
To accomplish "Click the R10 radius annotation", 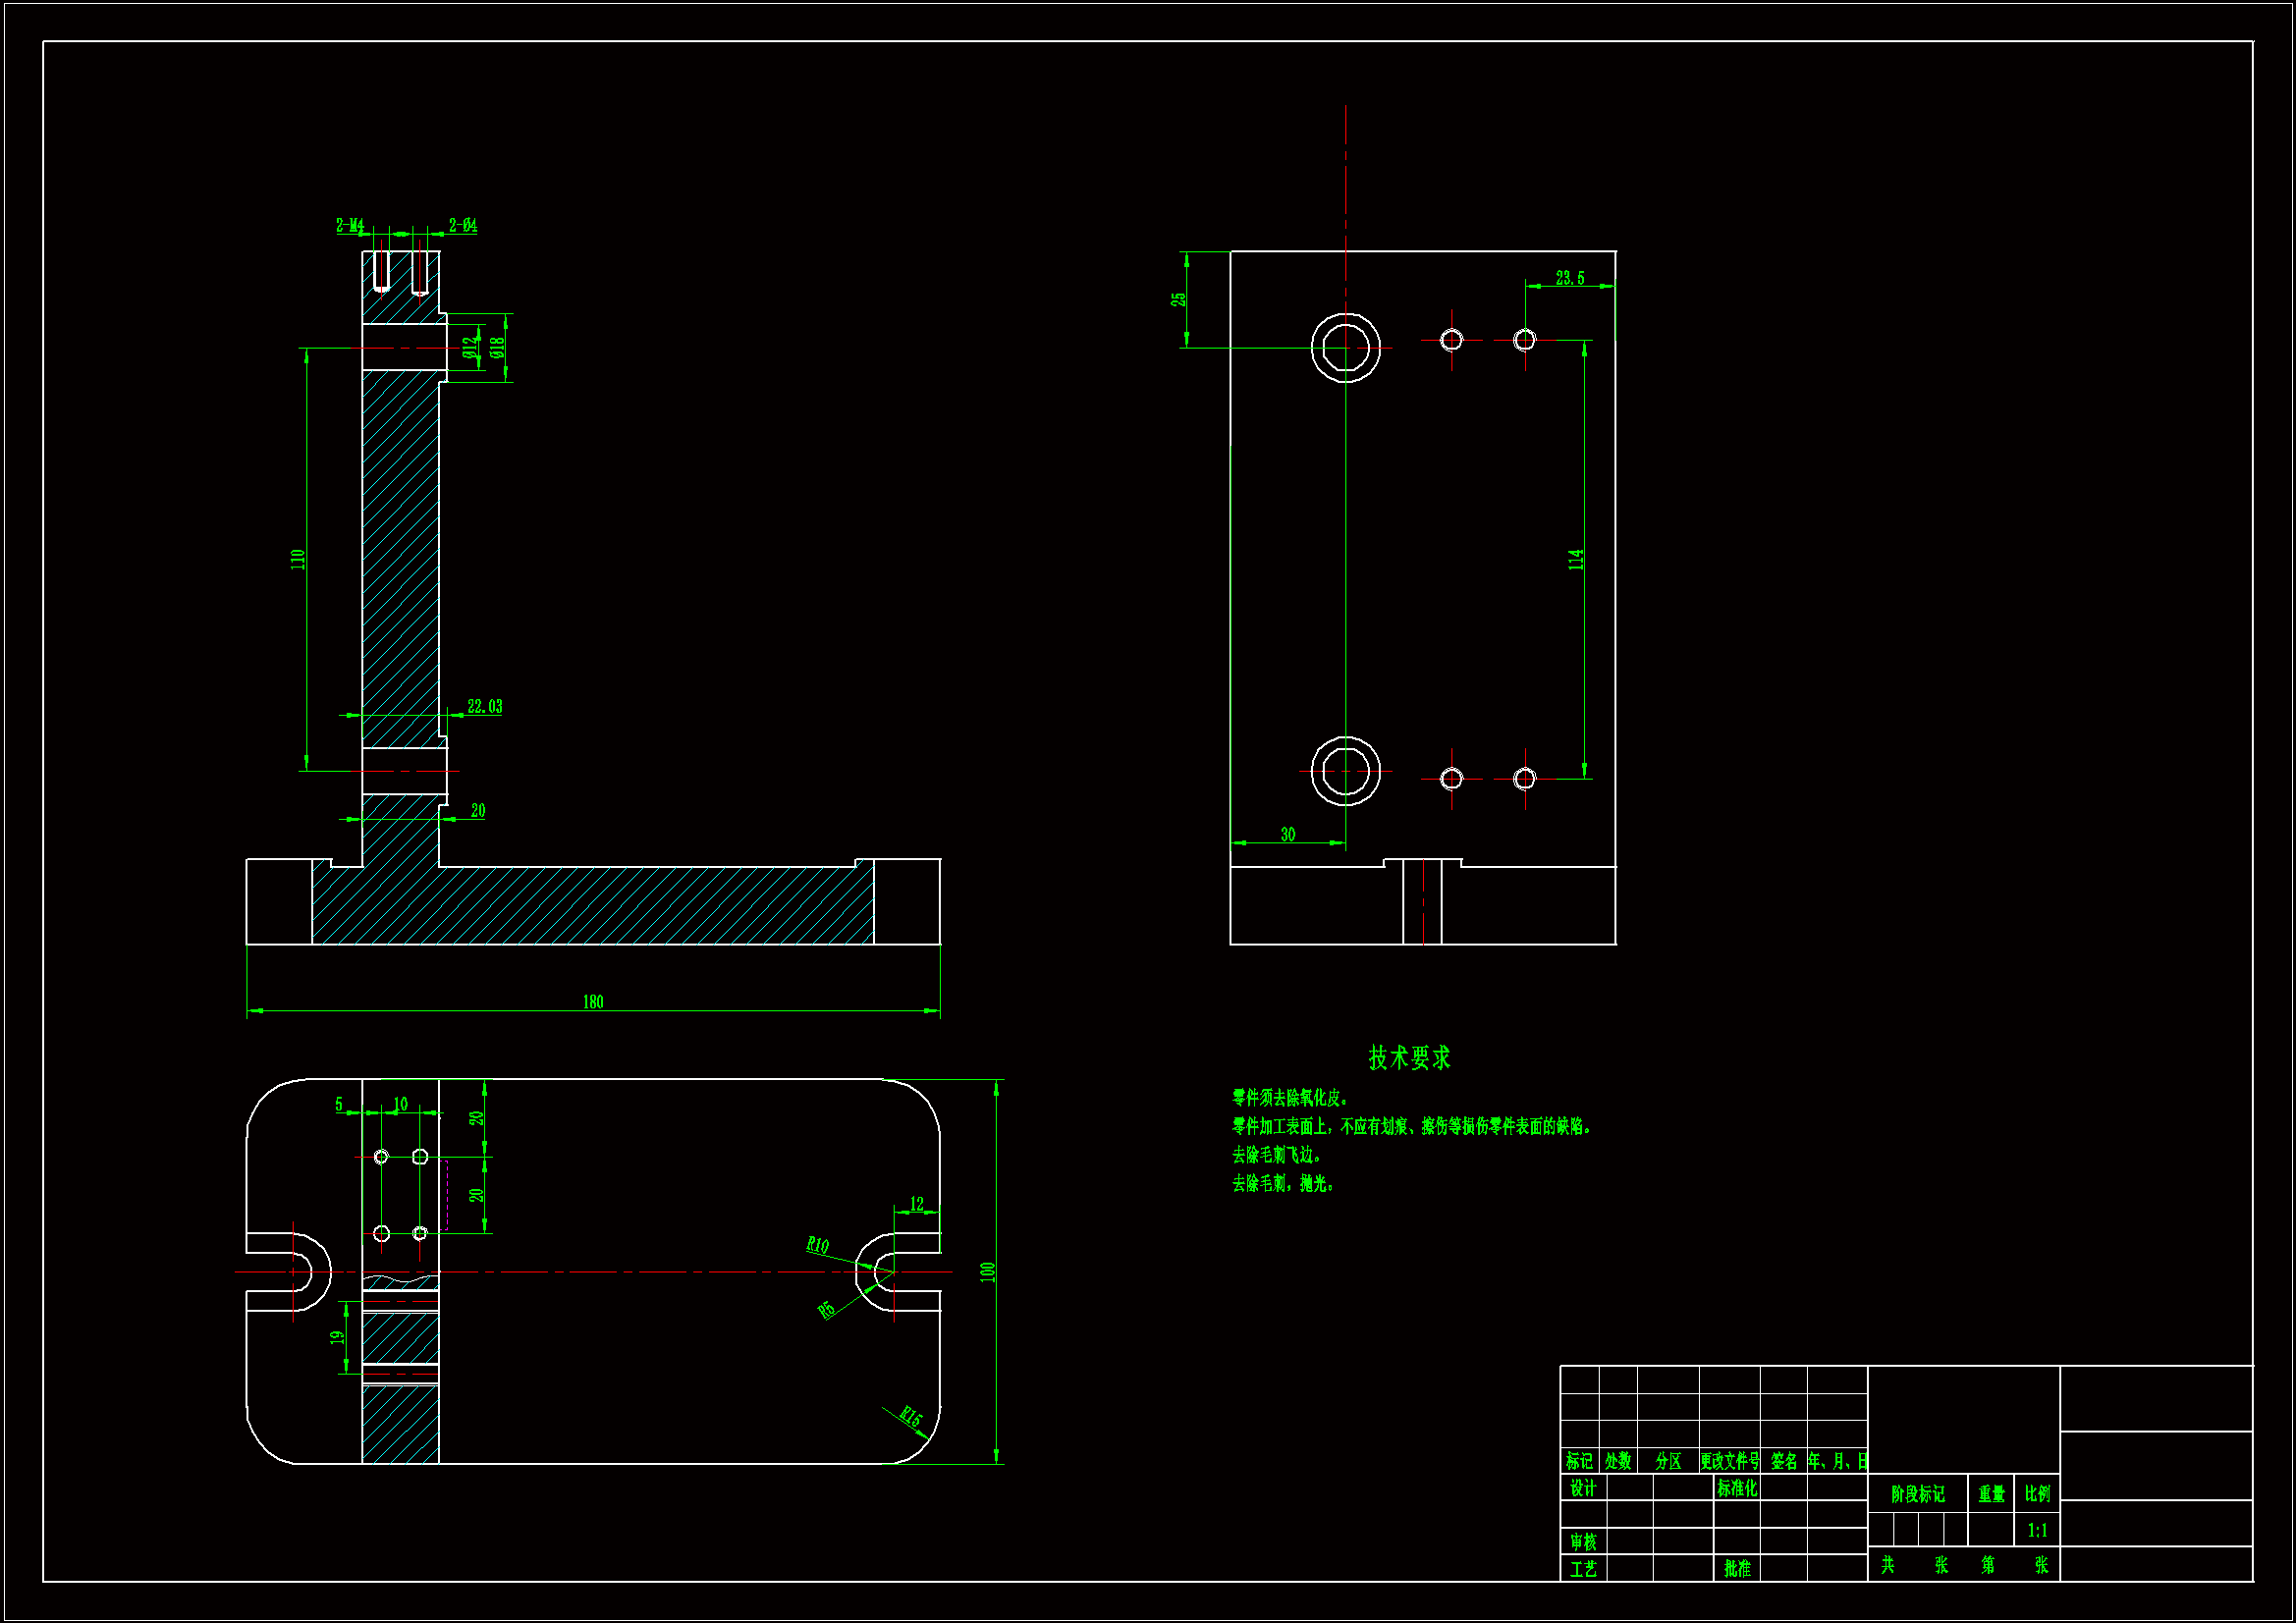I will [x=817, y=1245].
